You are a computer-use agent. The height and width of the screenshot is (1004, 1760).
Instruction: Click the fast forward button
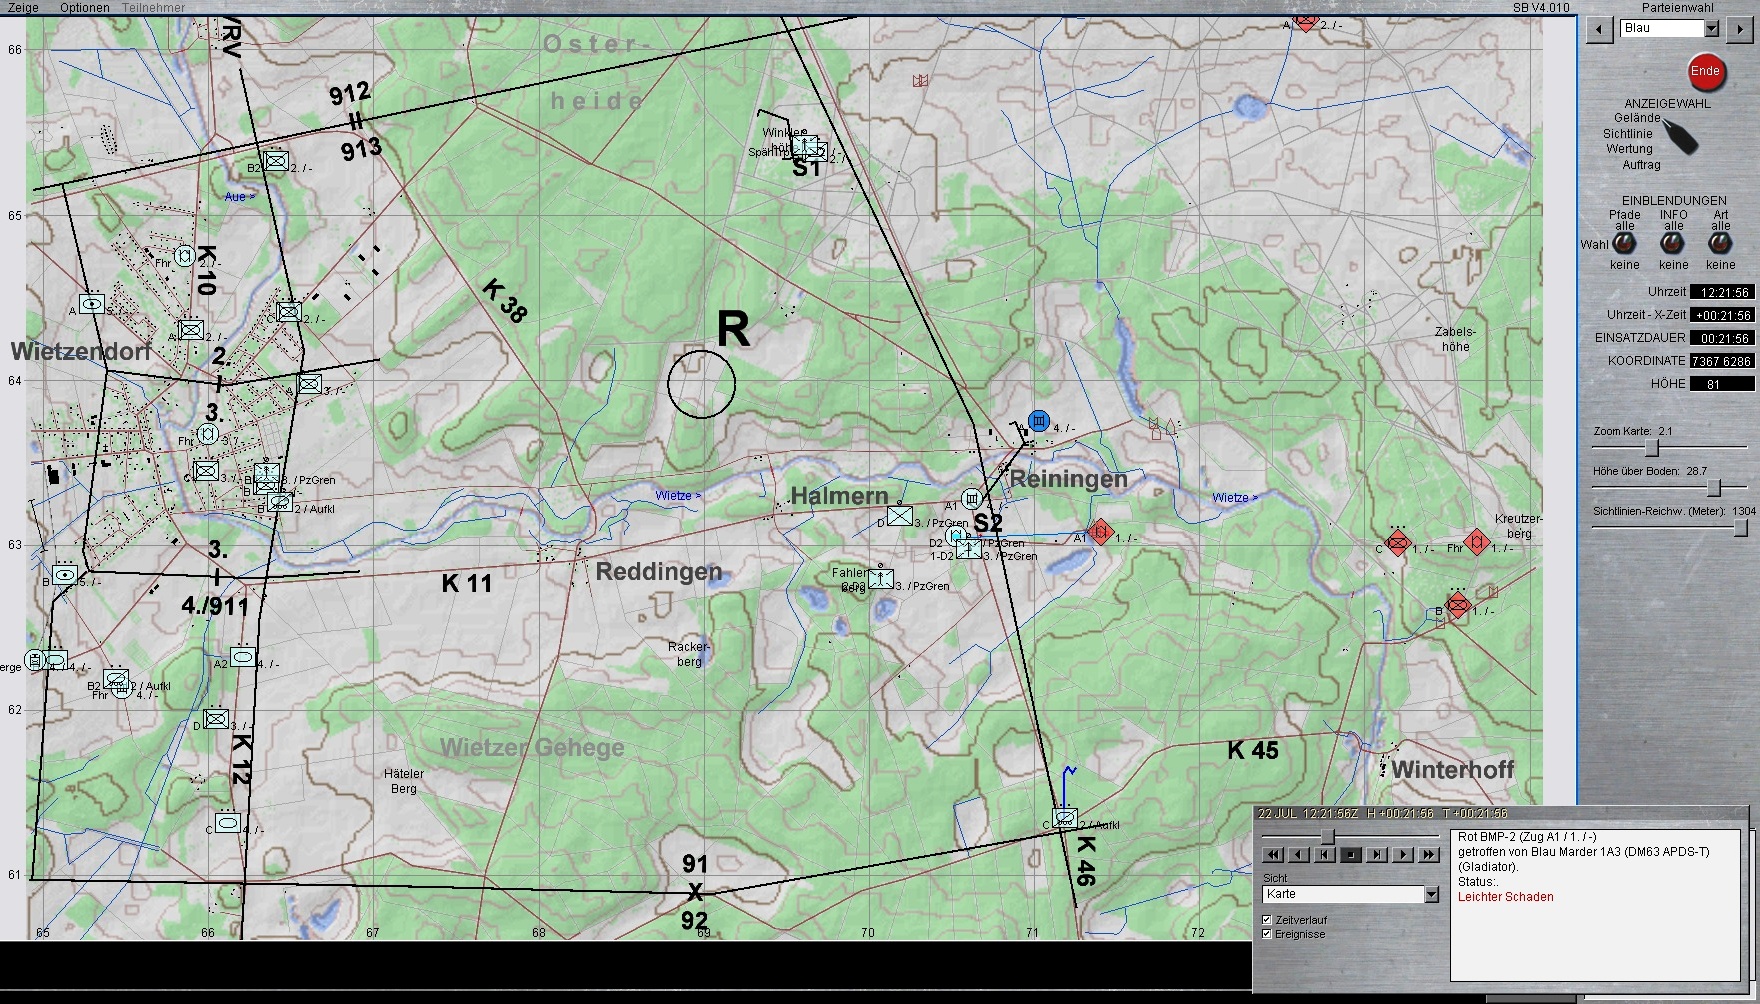click(x=1429, y=855)
